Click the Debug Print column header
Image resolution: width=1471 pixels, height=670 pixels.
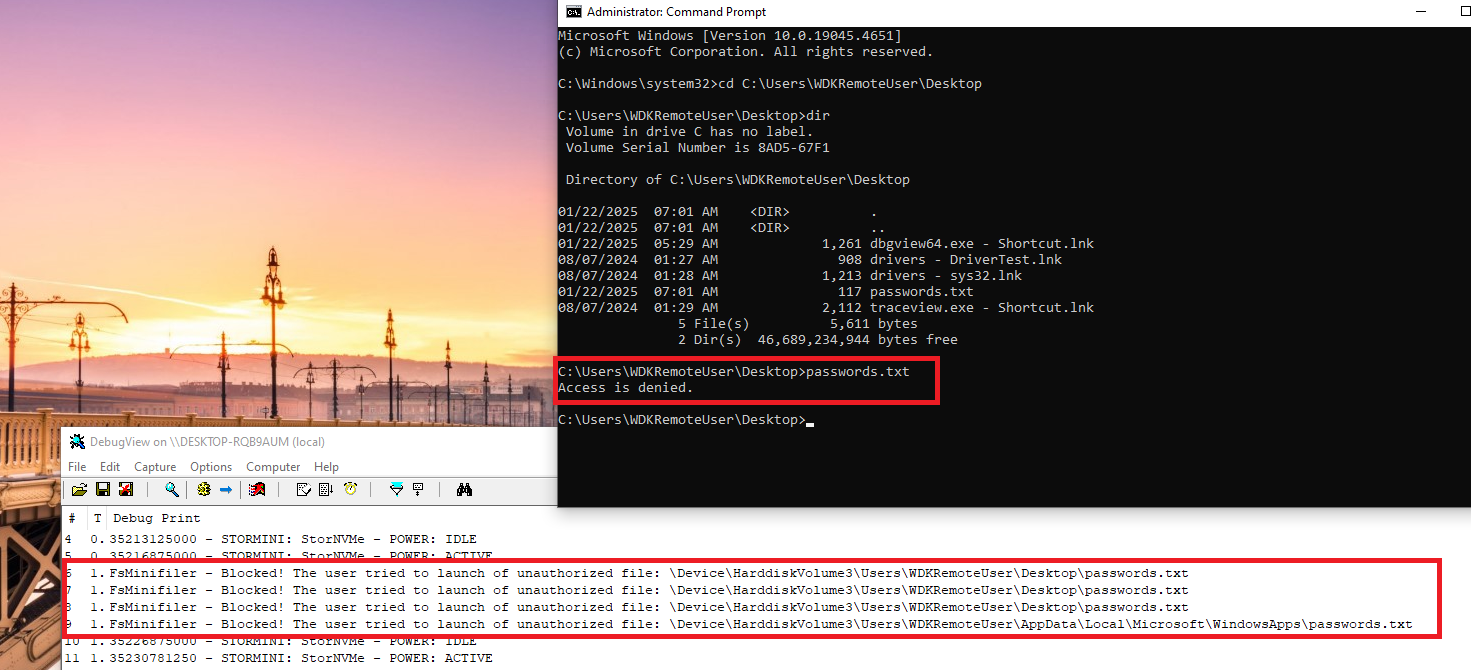pyautogui.click(x=156, y=518)
